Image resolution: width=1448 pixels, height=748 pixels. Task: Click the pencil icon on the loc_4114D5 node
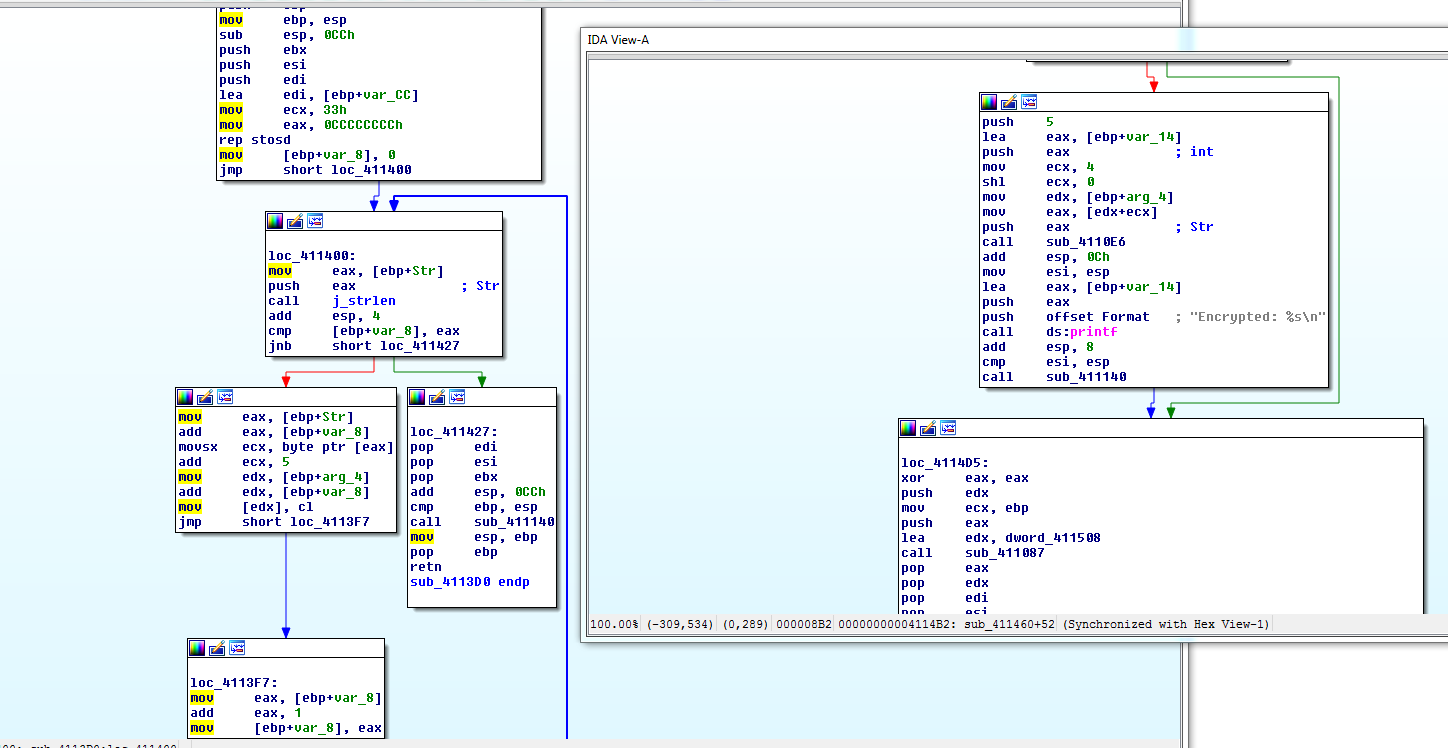click(928, 428)
